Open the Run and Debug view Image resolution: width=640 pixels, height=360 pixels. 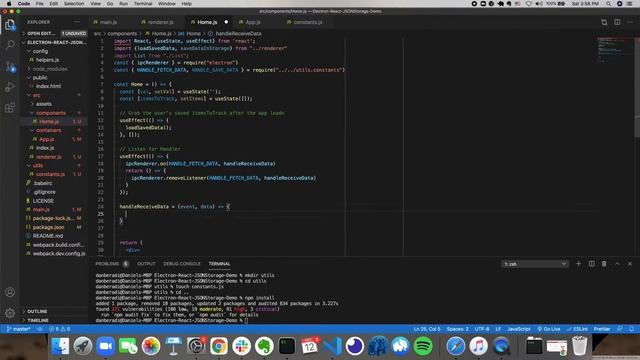(x=10, y=87)
